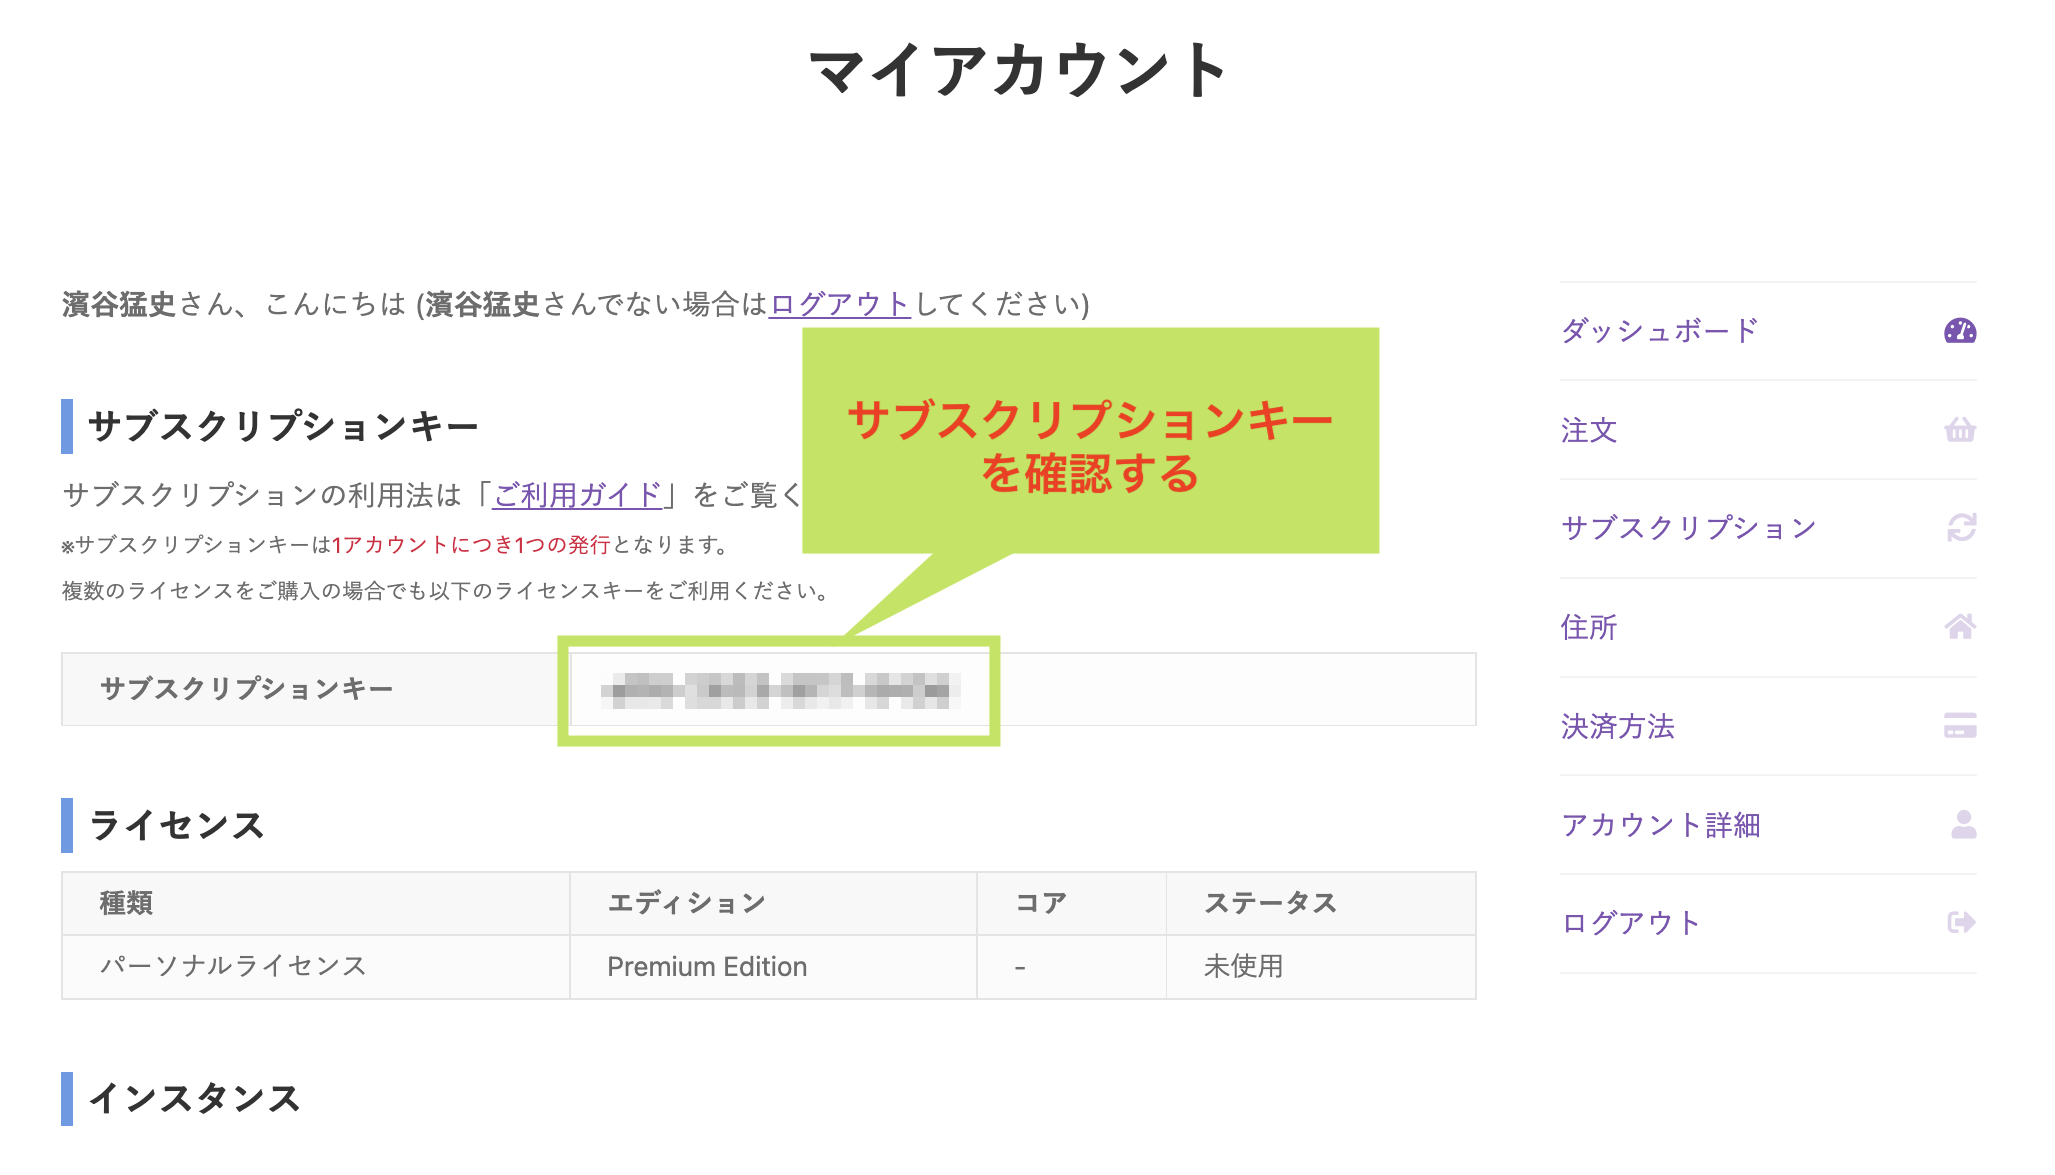2055x1175 pixels.
Task: Click the Premium Edition cell in license table
Action: (x=706, y=966)
